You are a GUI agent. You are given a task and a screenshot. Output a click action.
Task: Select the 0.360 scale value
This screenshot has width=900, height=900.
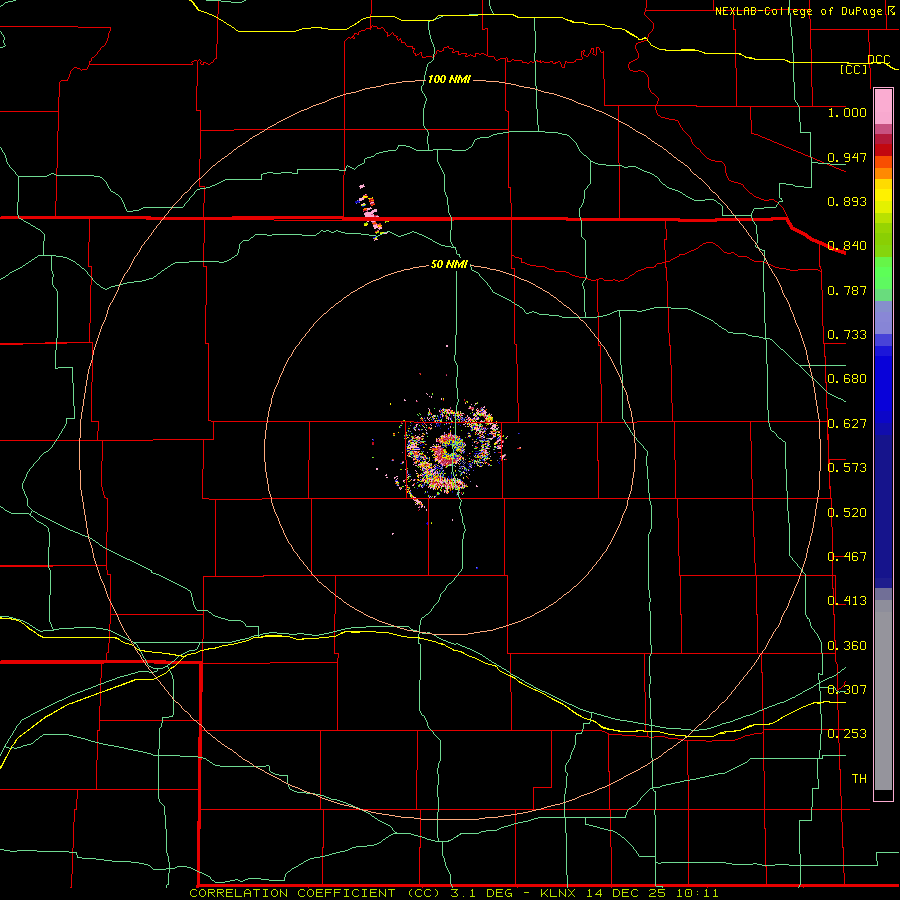(x=847, y=646)
